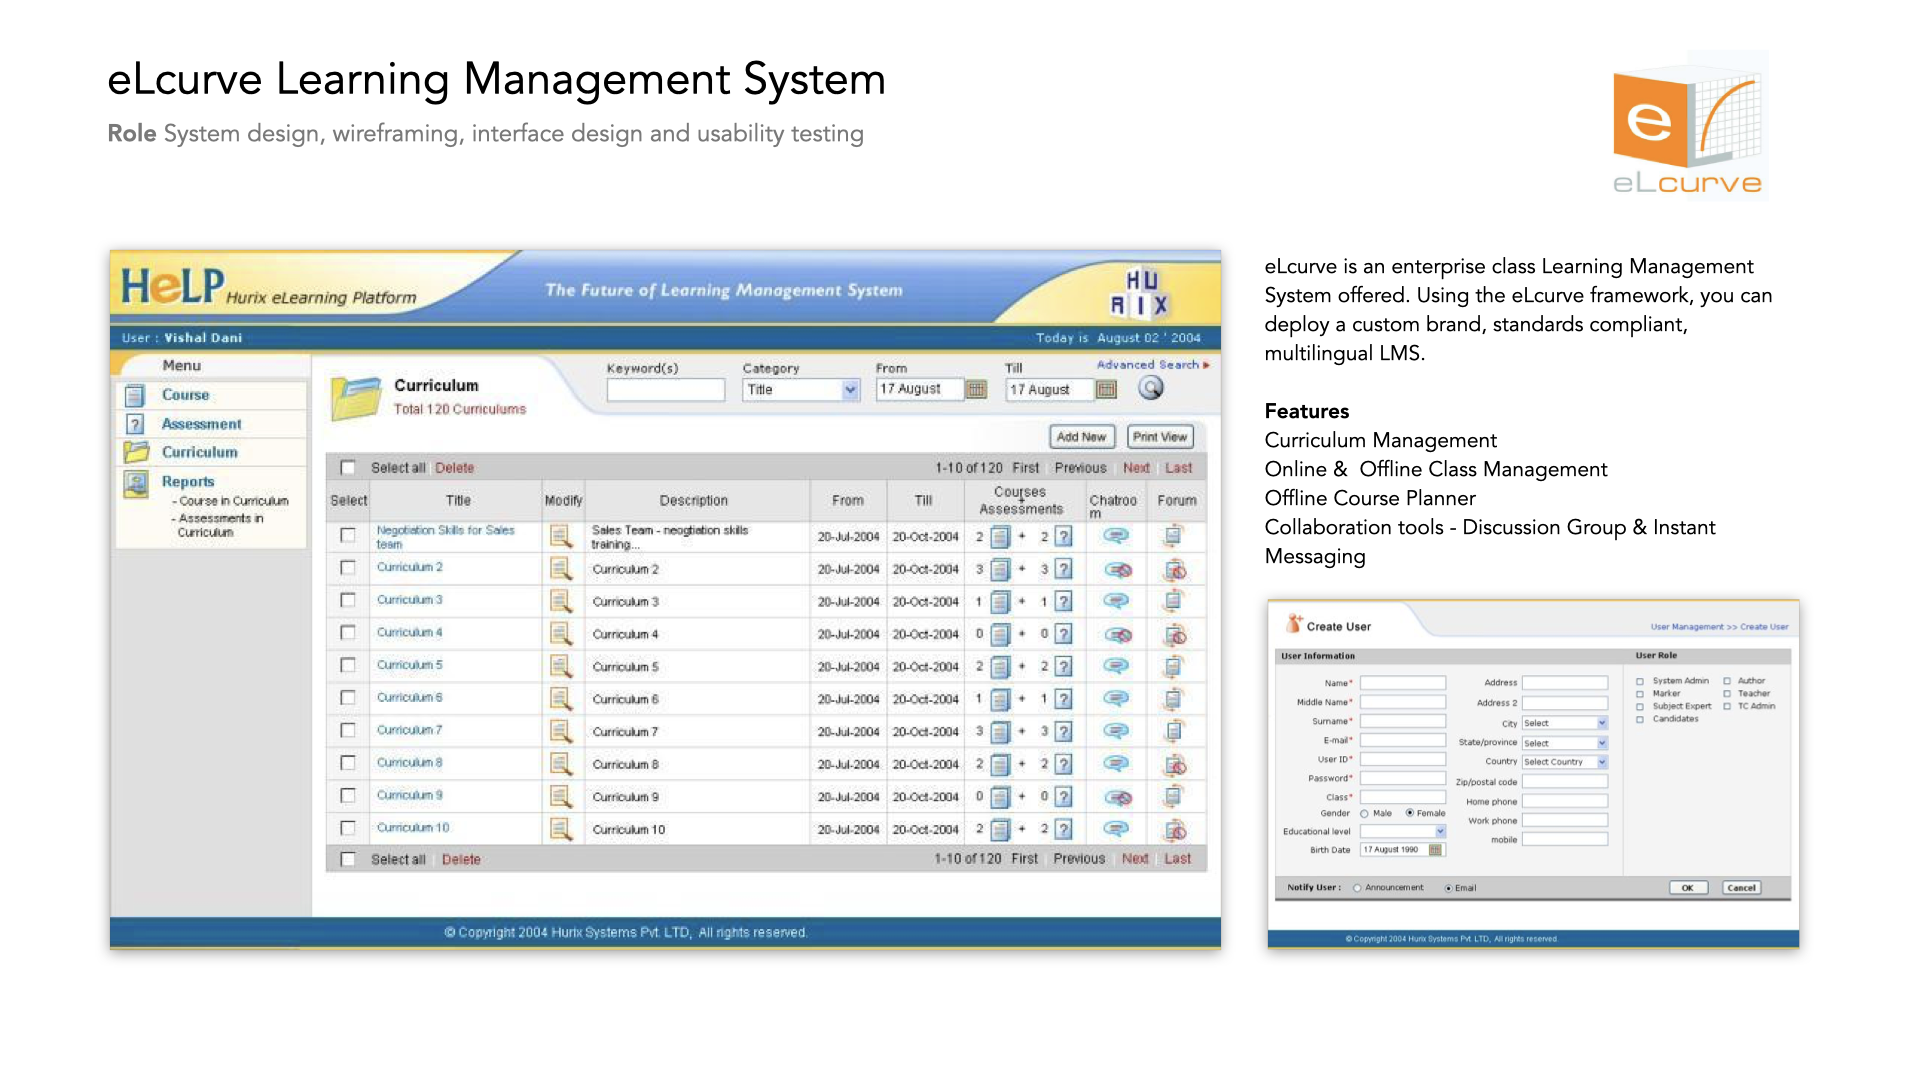Viewport: 1920px width, 1080px height.
Task: Click the Keyword(s) input field
Action: click(665, 390)
